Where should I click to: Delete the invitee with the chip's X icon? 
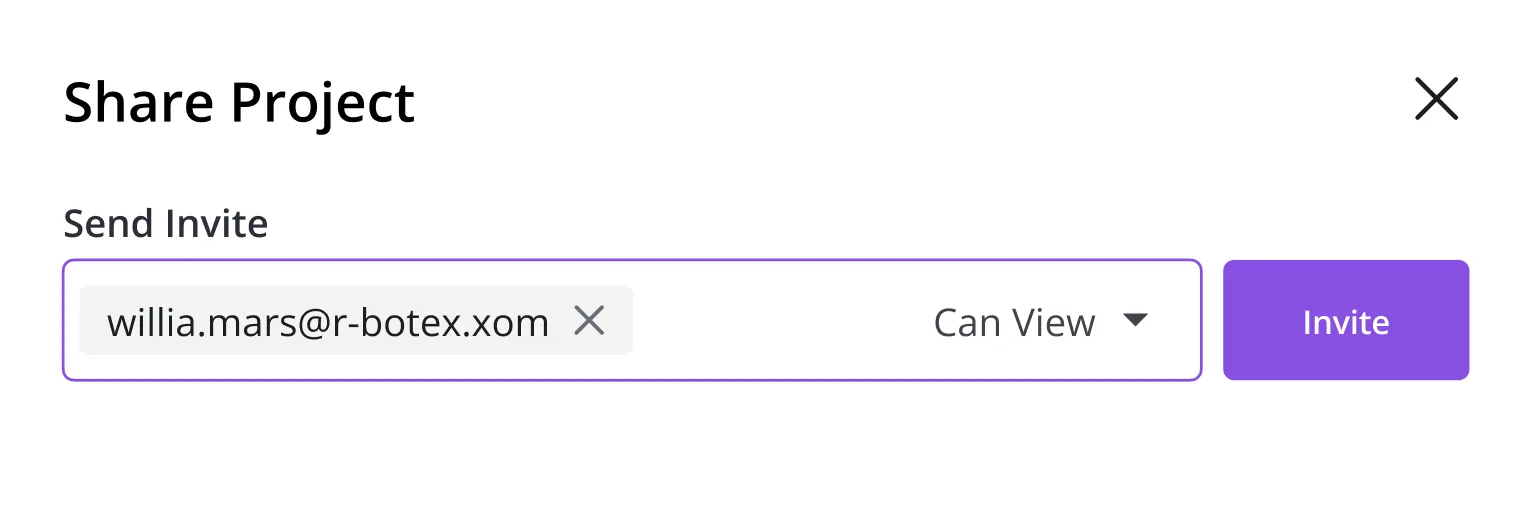[x=590, y=321]
